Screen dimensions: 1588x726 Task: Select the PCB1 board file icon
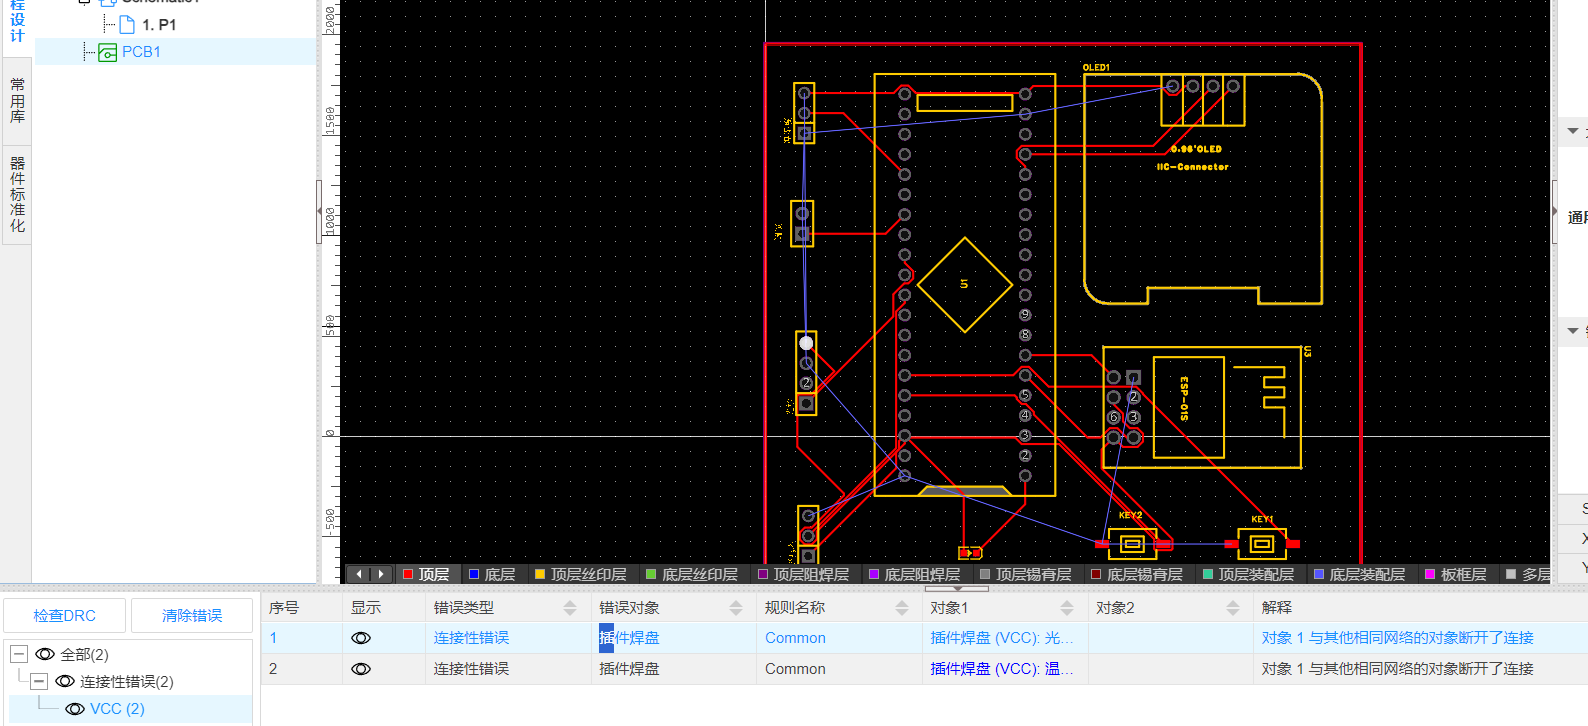(107, 52)
